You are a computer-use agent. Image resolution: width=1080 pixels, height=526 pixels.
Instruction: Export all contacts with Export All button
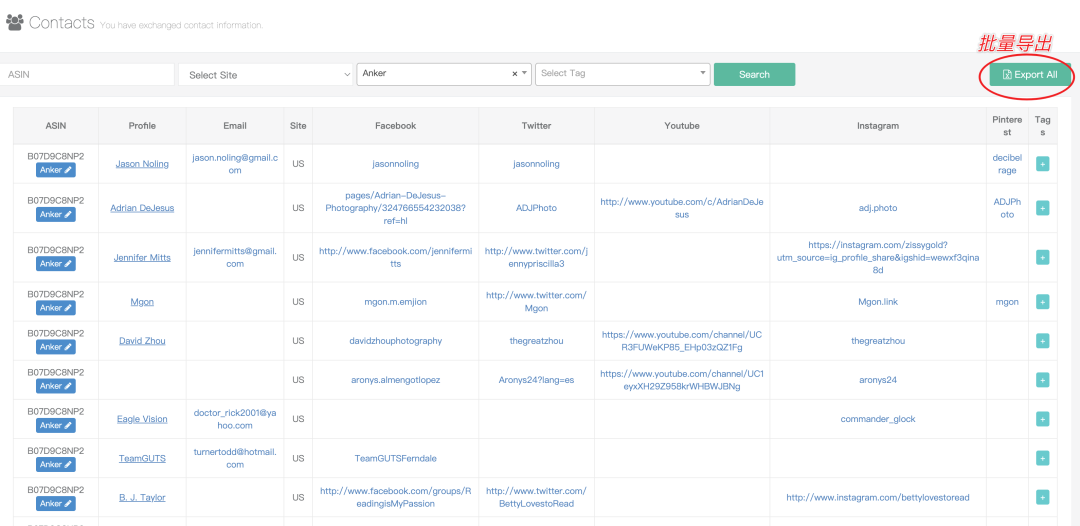pos(1030,74)
